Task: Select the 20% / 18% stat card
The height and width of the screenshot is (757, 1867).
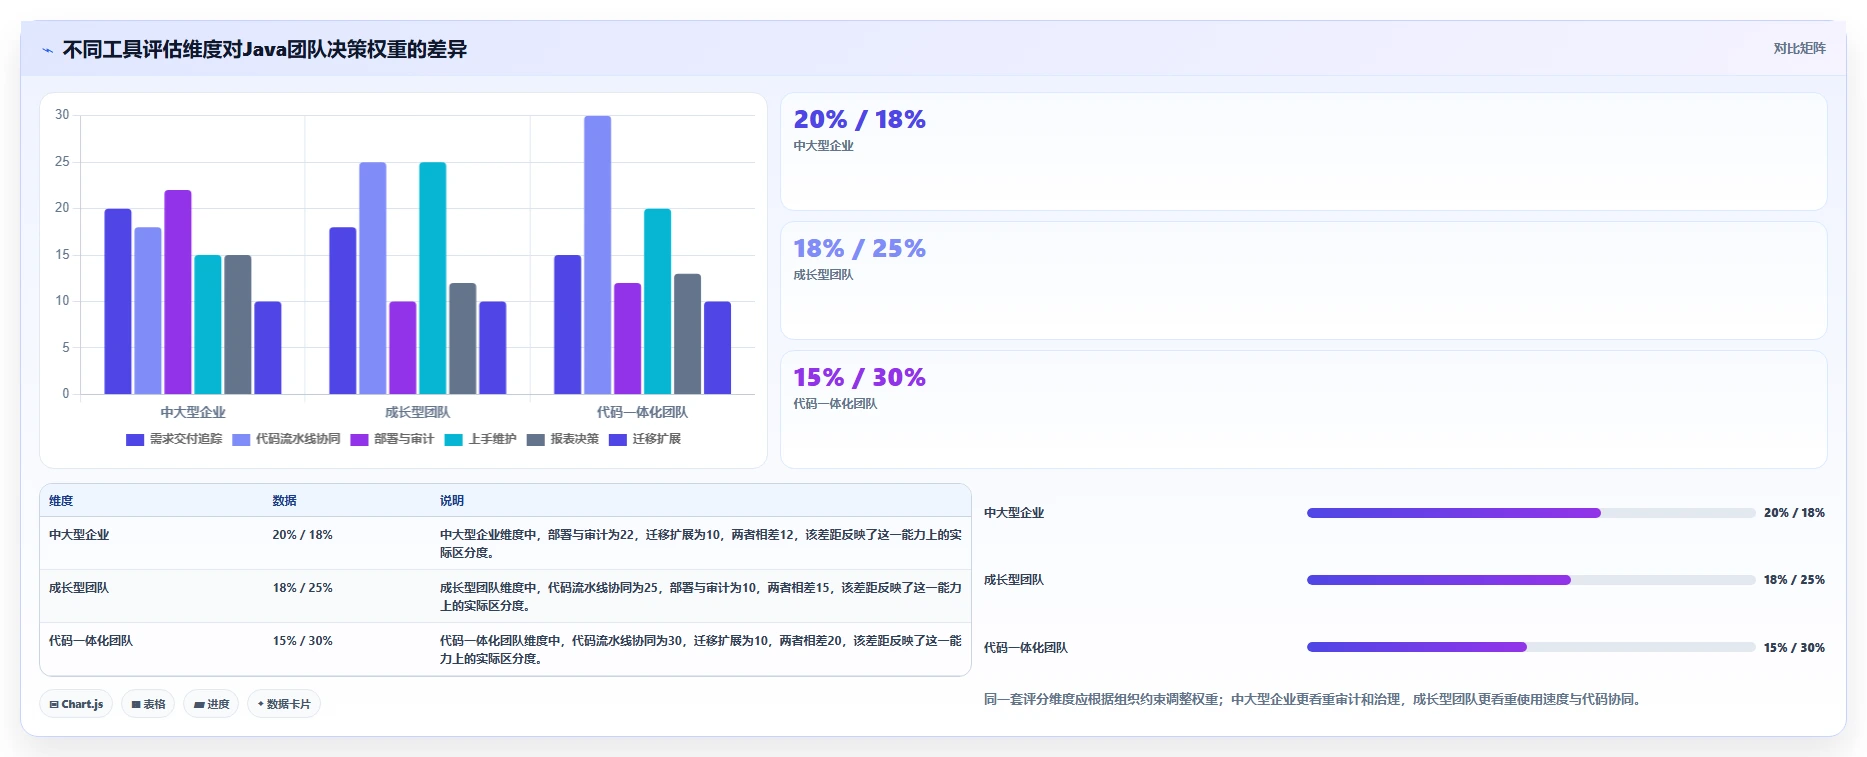Action: click(x=1304, y=152)
